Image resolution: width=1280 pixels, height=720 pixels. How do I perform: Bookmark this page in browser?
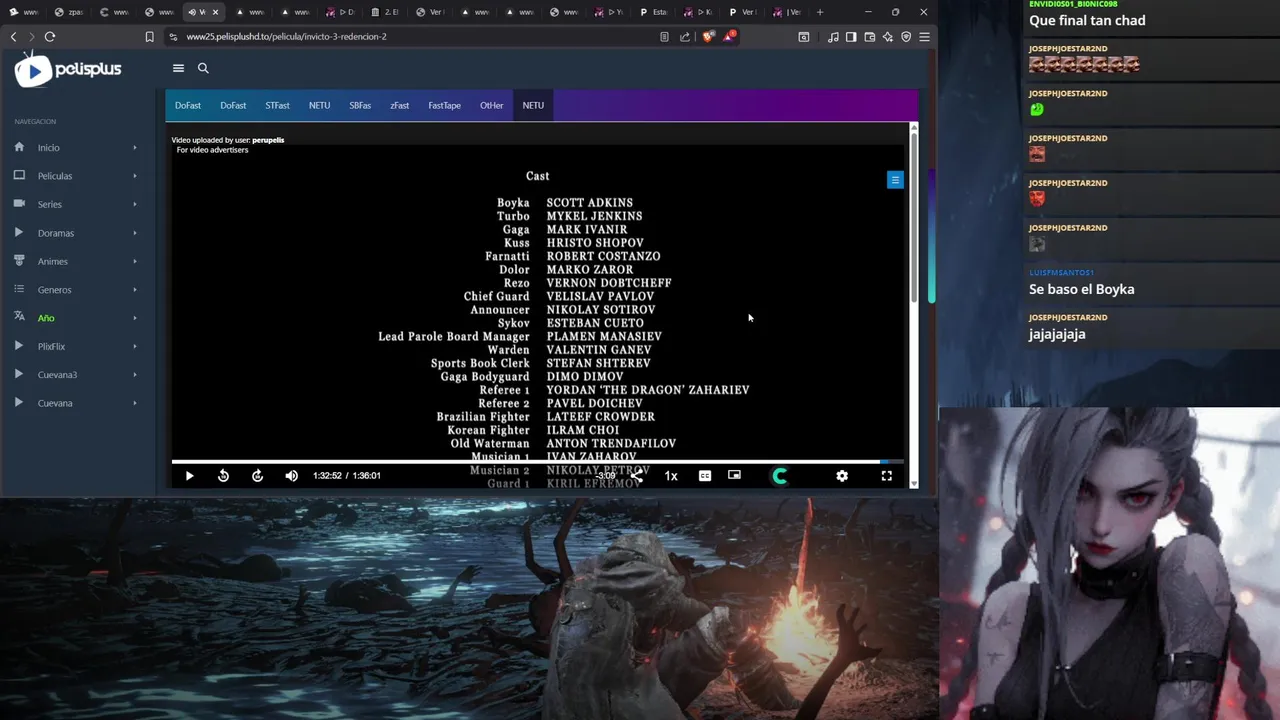(149, 37)
